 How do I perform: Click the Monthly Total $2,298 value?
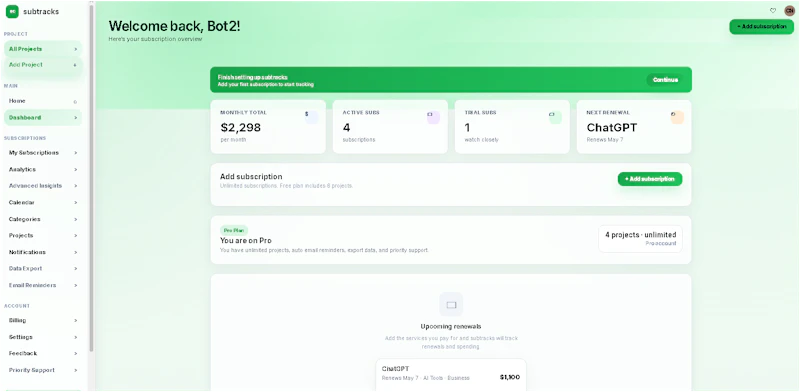coord(240,128)
